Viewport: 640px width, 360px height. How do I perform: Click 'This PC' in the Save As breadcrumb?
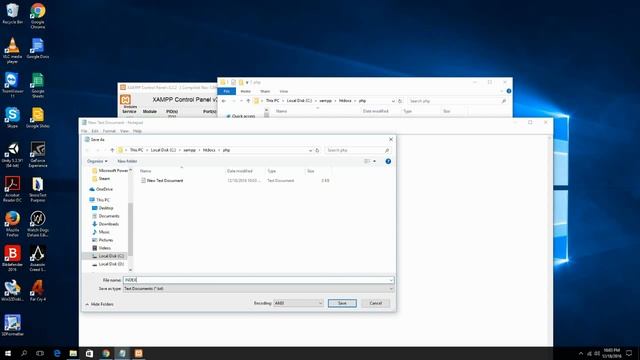pyautogui.click(x=136, y=150)
